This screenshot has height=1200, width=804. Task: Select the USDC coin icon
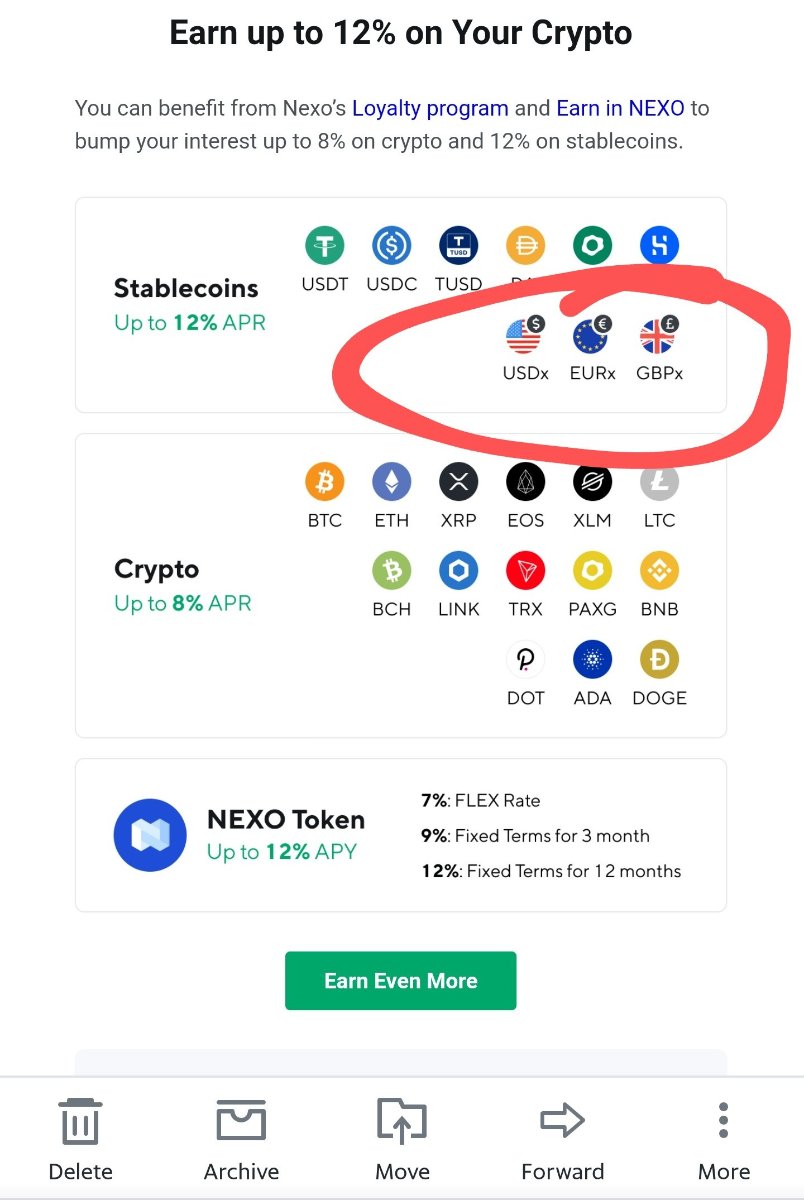391,245
